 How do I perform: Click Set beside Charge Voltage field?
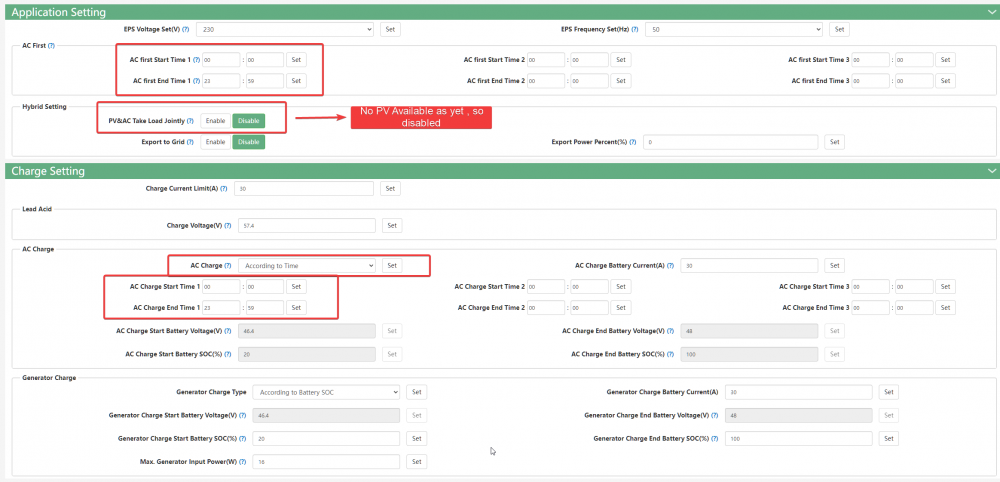[392, 226]
